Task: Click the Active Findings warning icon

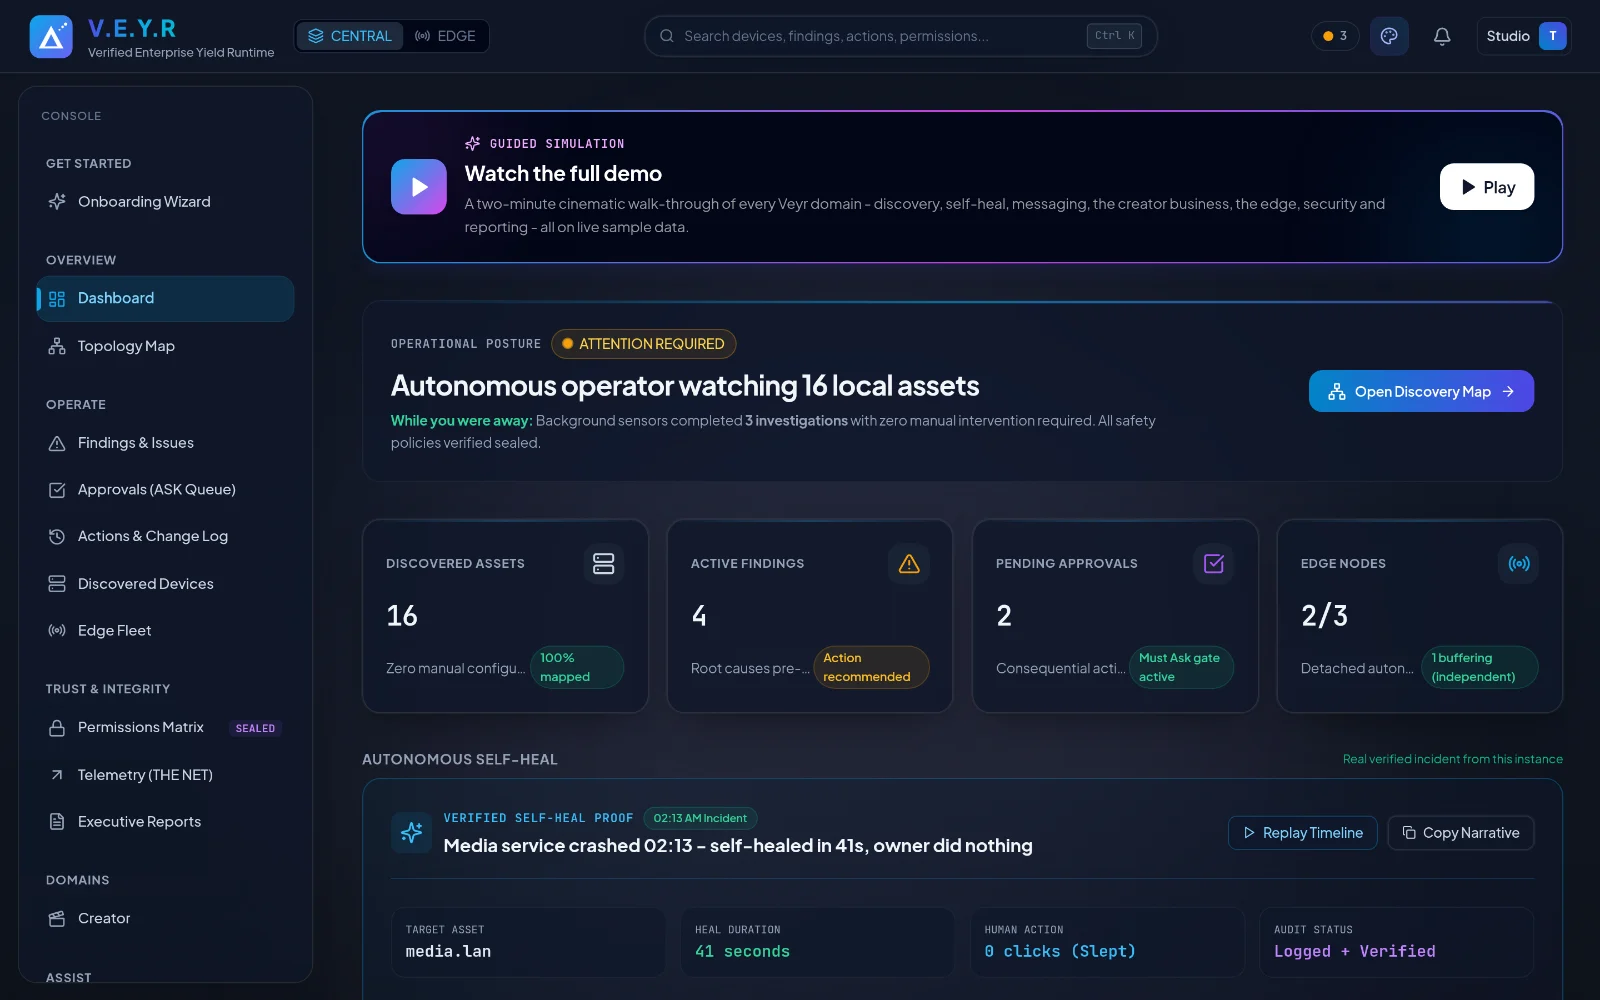Action: pos(908,563)
